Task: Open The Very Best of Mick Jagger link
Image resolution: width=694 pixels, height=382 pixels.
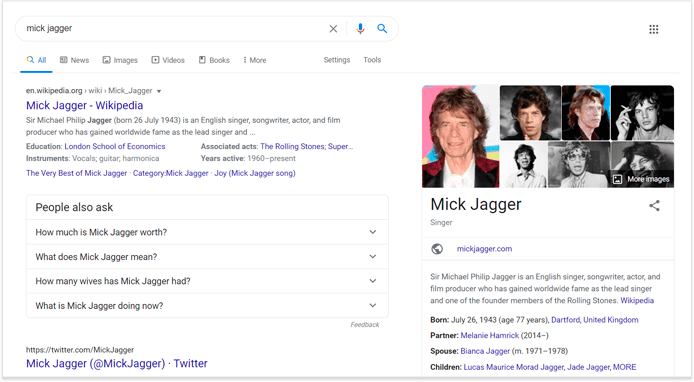Action: click(77, 173)
